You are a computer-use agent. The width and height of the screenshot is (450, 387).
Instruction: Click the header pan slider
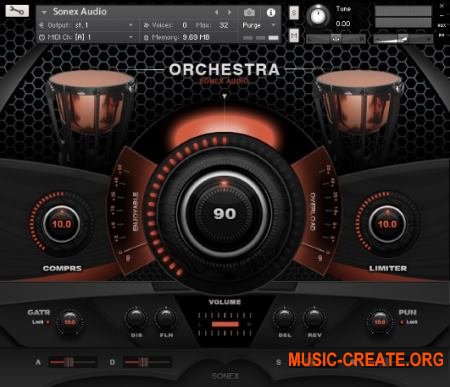tap(336, 39)
